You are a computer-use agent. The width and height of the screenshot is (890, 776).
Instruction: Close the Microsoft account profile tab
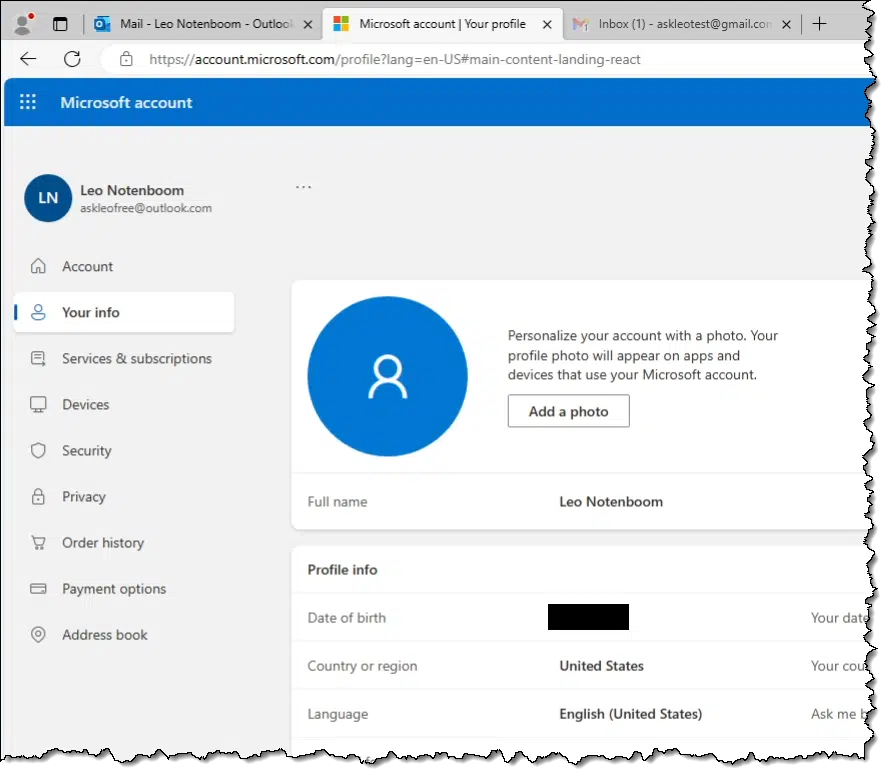click(x=547, y=24)
